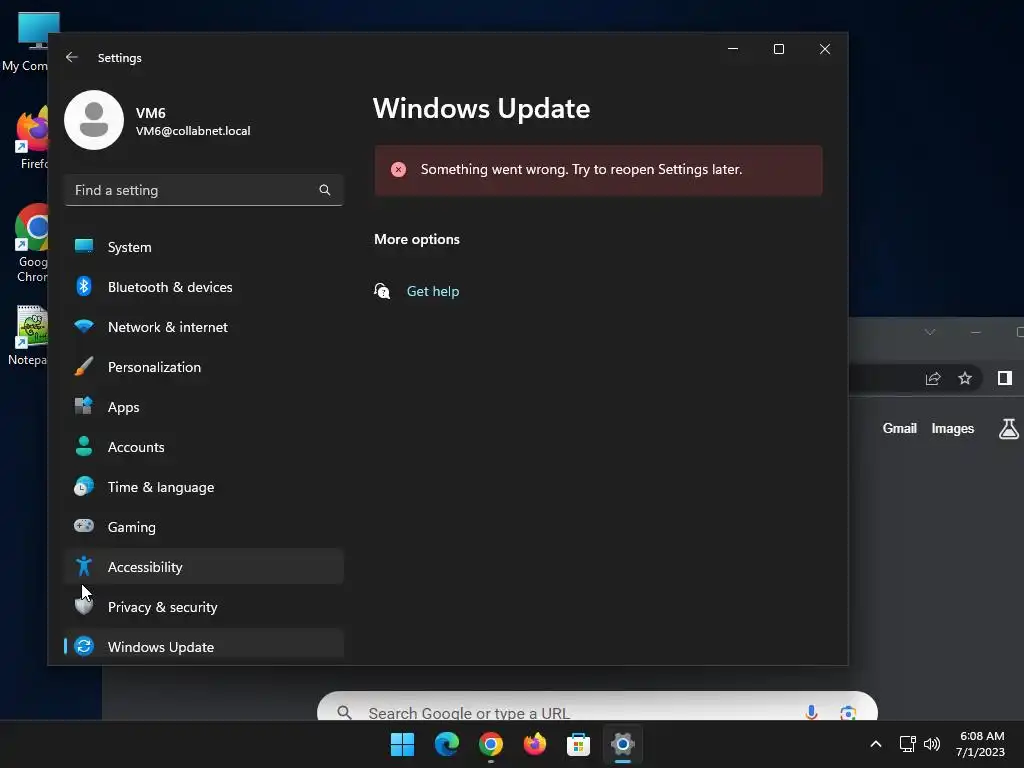Viewport: 1024px width, 768px height.
Task: Start voice search with microphone icon
Action: coord(811,712)
